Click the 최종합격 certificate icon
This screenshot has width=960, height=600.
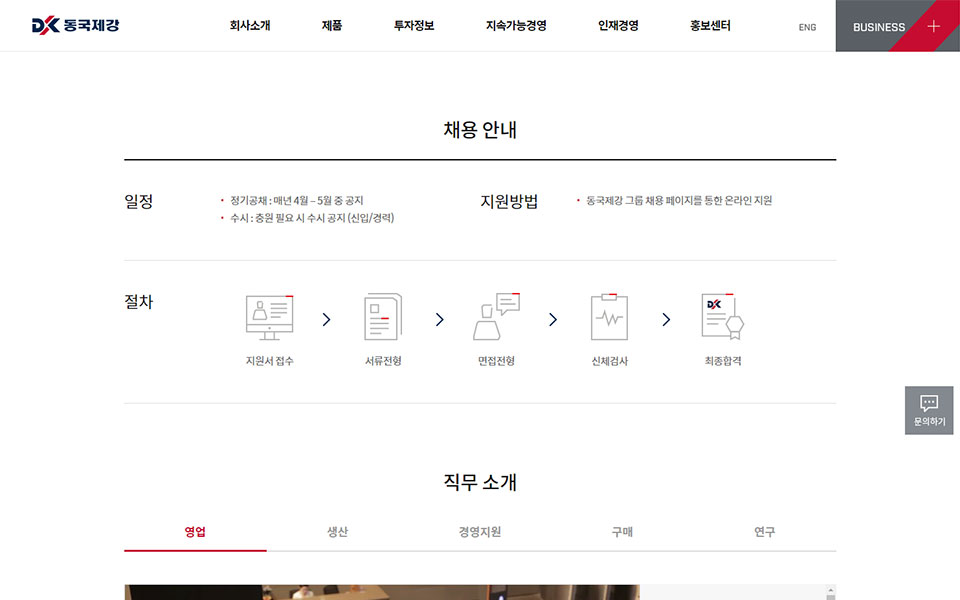pyautogui.click(x=722, y=317)
